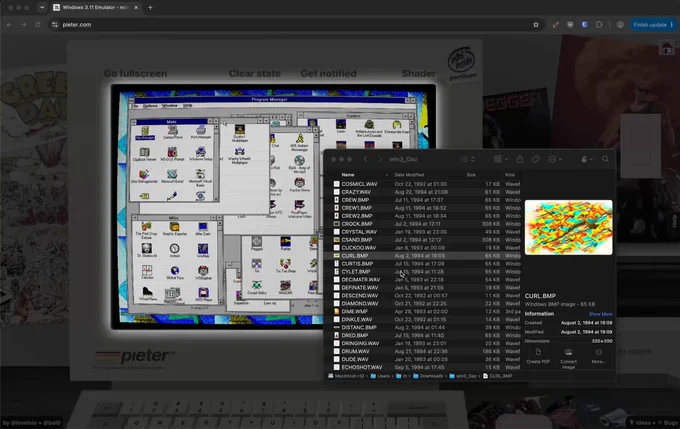This screenshot has height=429, width=680.
Task: Open Hacker News icon
Action: tap(299, 185)
